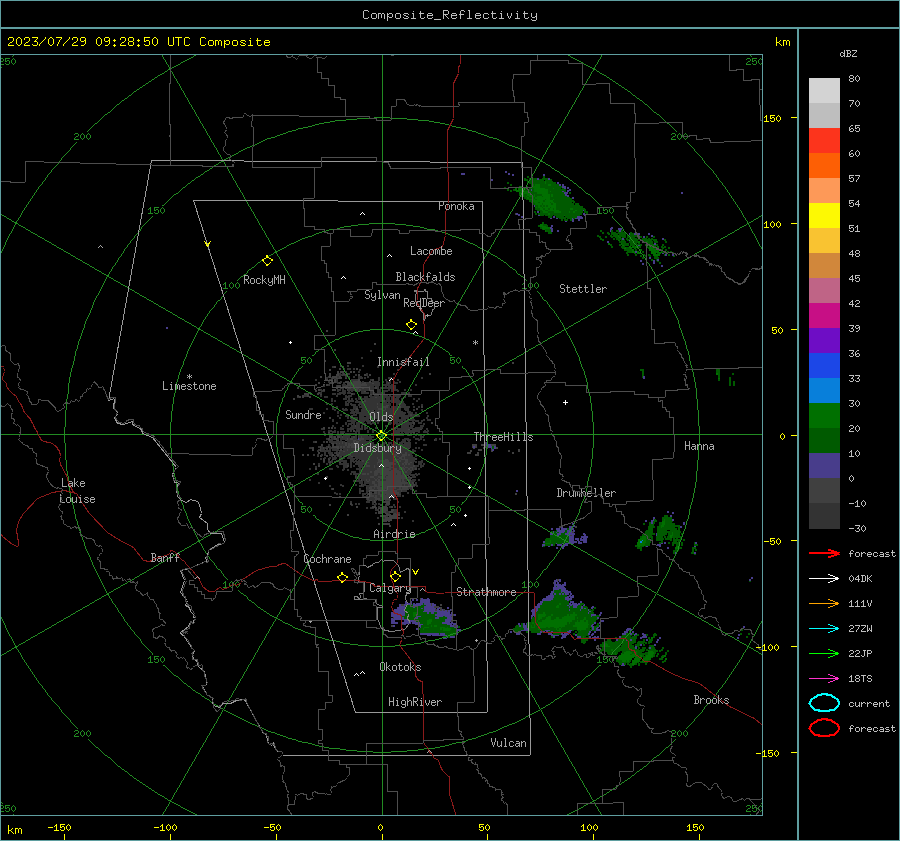Click the white 04DK arrow icon

coord(824,579)
